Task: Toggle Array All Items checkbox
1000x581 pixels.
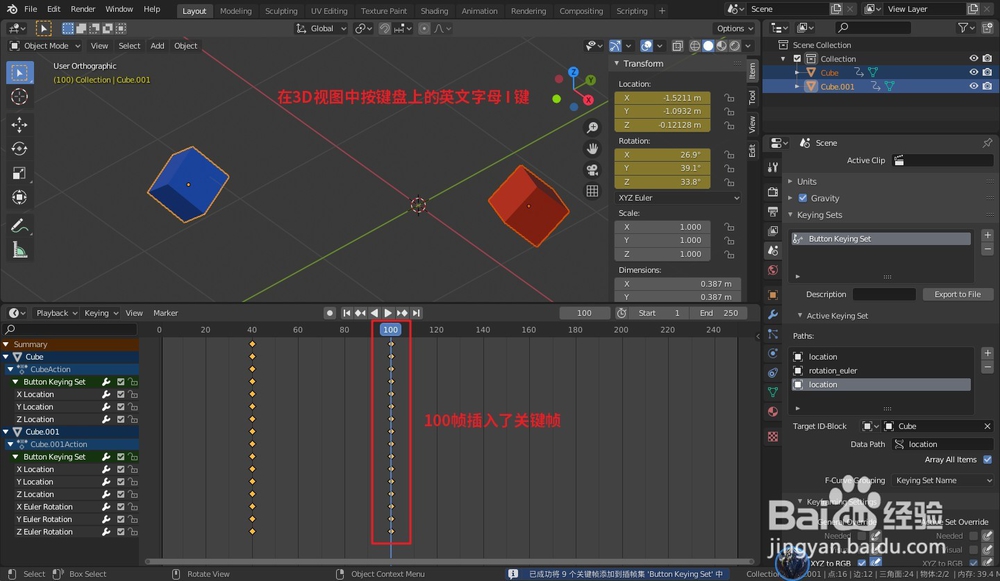Action: [x=987, y=459]
